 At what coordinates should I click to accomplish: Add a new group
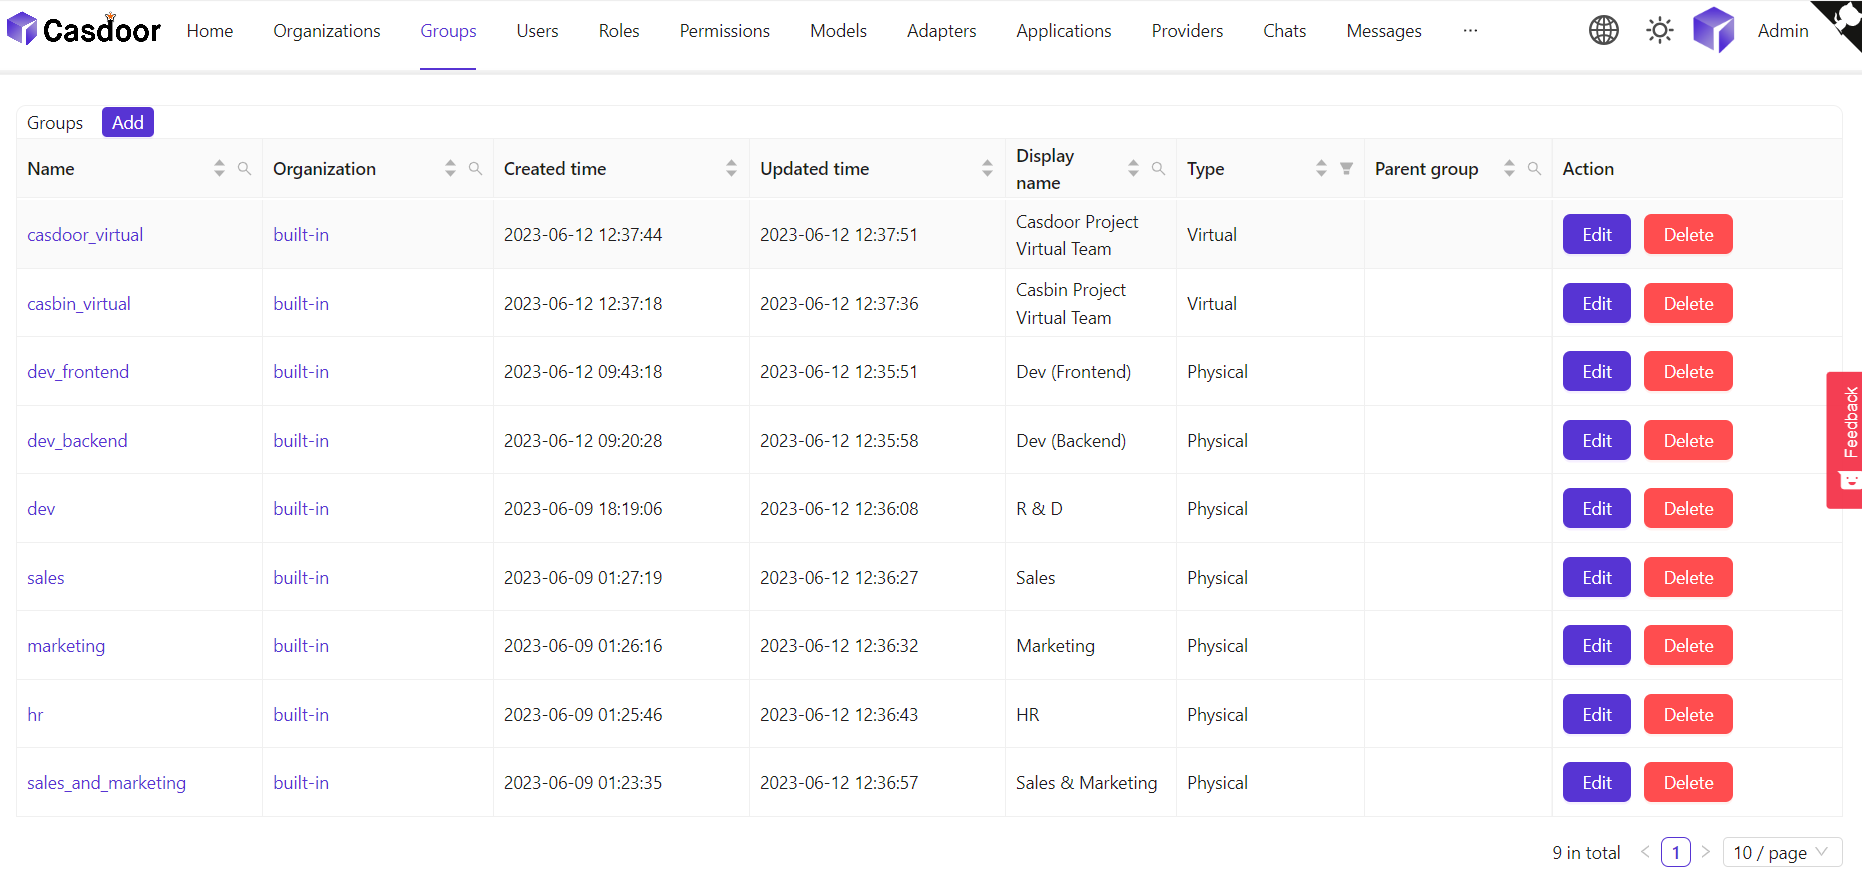(127, 122)
